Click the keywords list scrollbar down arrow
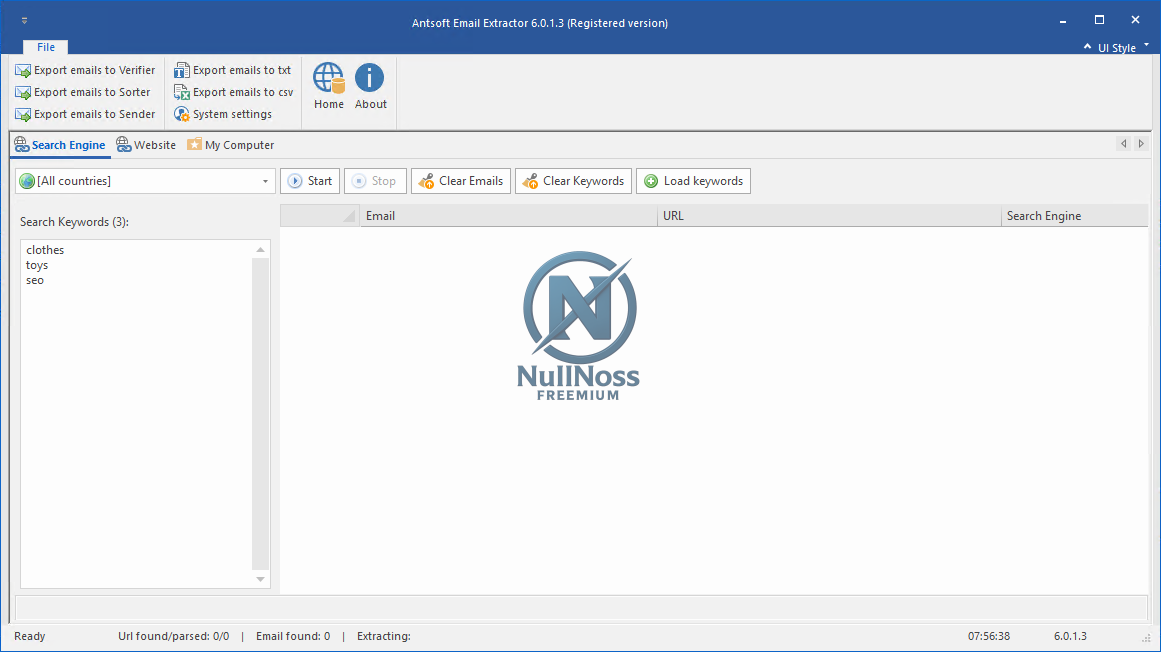Viewport: 1161px width, 652px height. pos(261,580)
